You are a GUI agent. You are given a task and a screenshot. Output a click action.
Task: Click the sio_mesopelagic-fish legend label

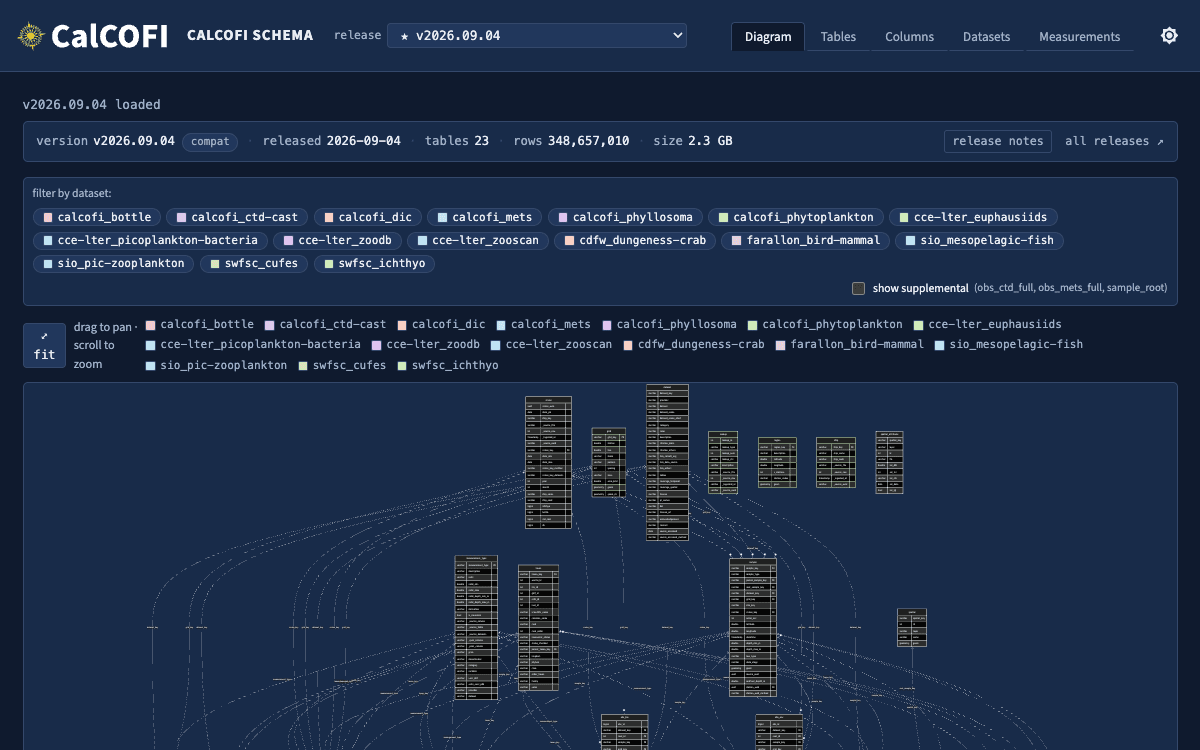point(1016,344)
